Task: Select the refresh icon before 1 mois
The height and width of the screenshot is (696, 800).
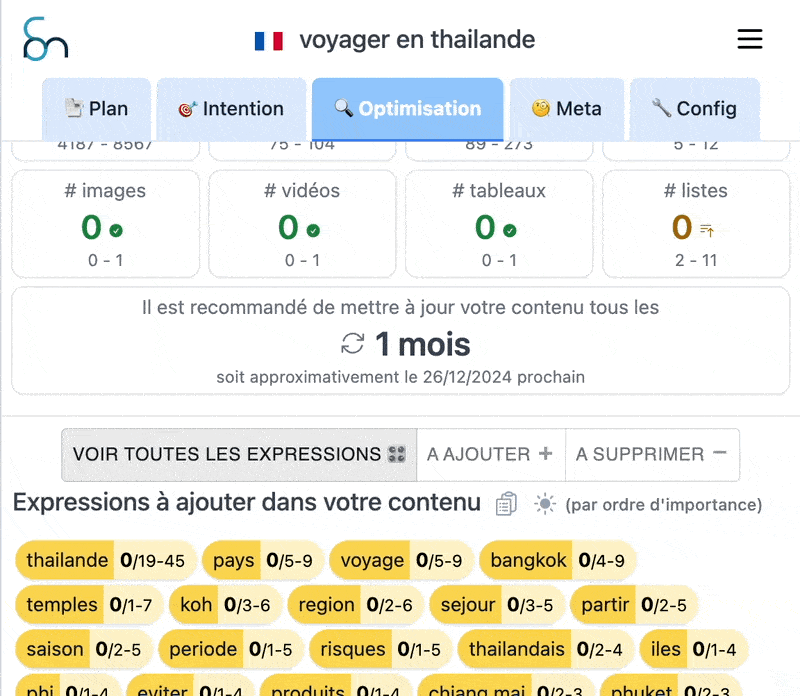Action: (350, 344)
